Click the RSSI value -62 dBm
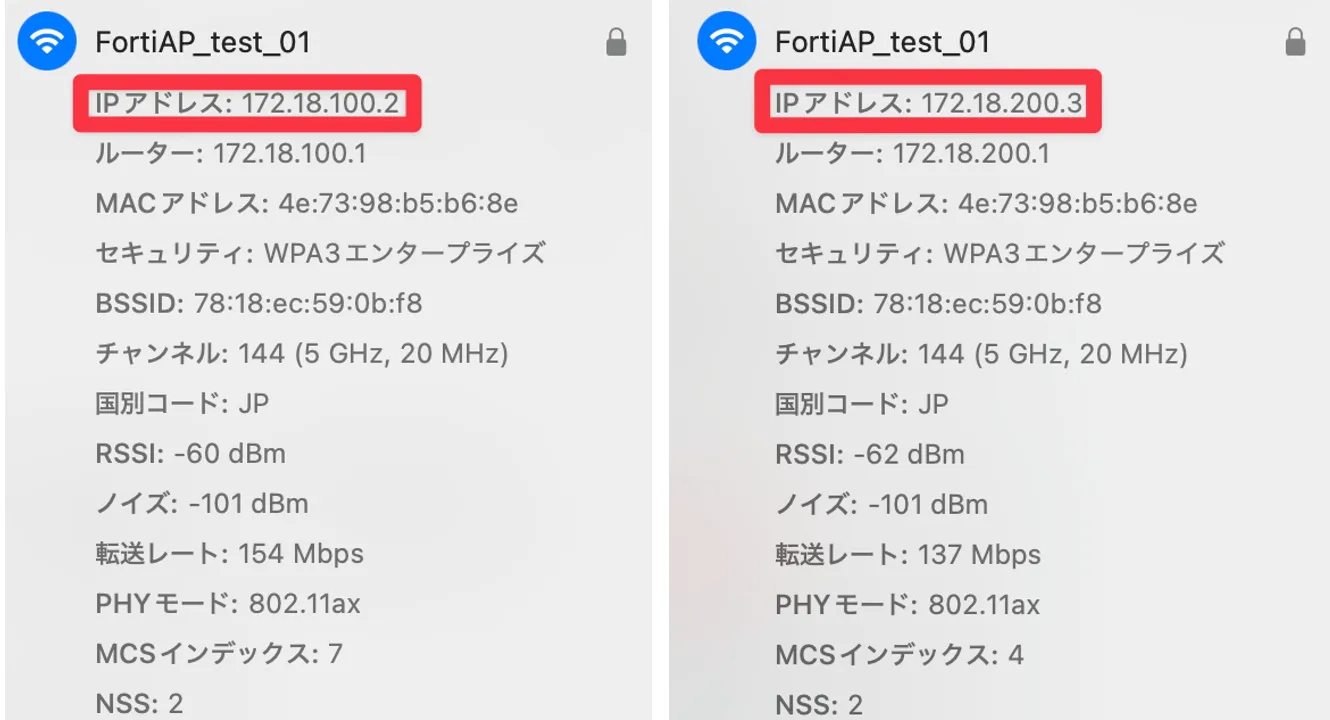Viewport: 1330px width, 720px height. (x=909, y=454)
